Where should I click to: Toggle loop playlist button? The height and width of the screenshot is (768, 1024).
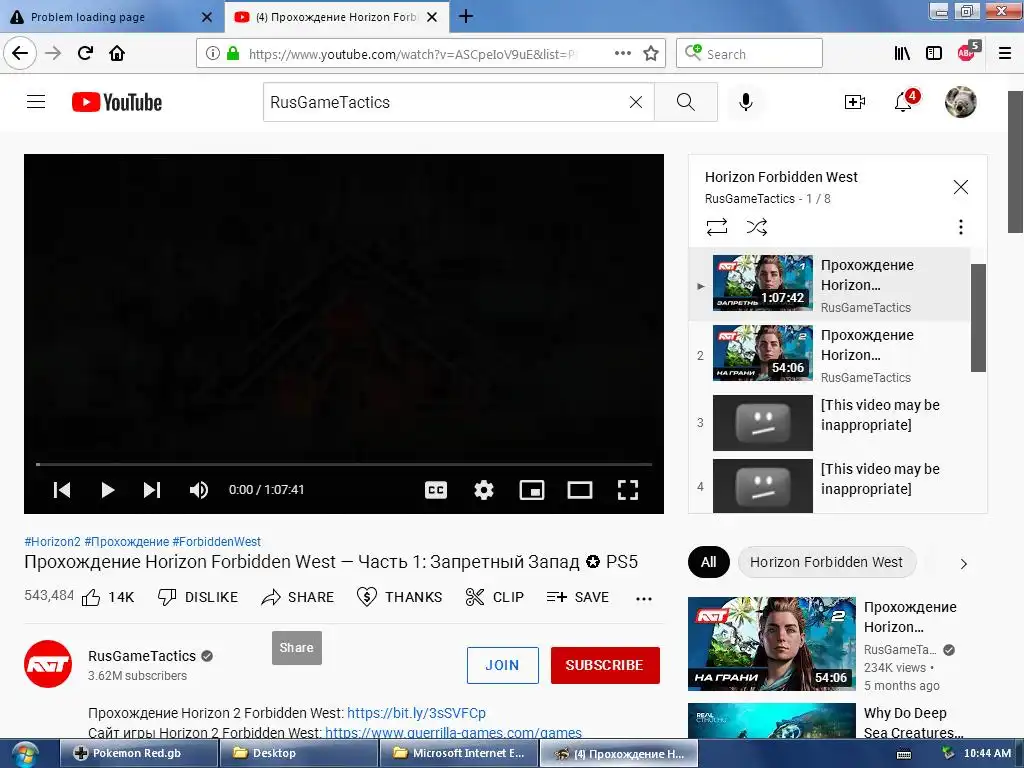point(716,227)
